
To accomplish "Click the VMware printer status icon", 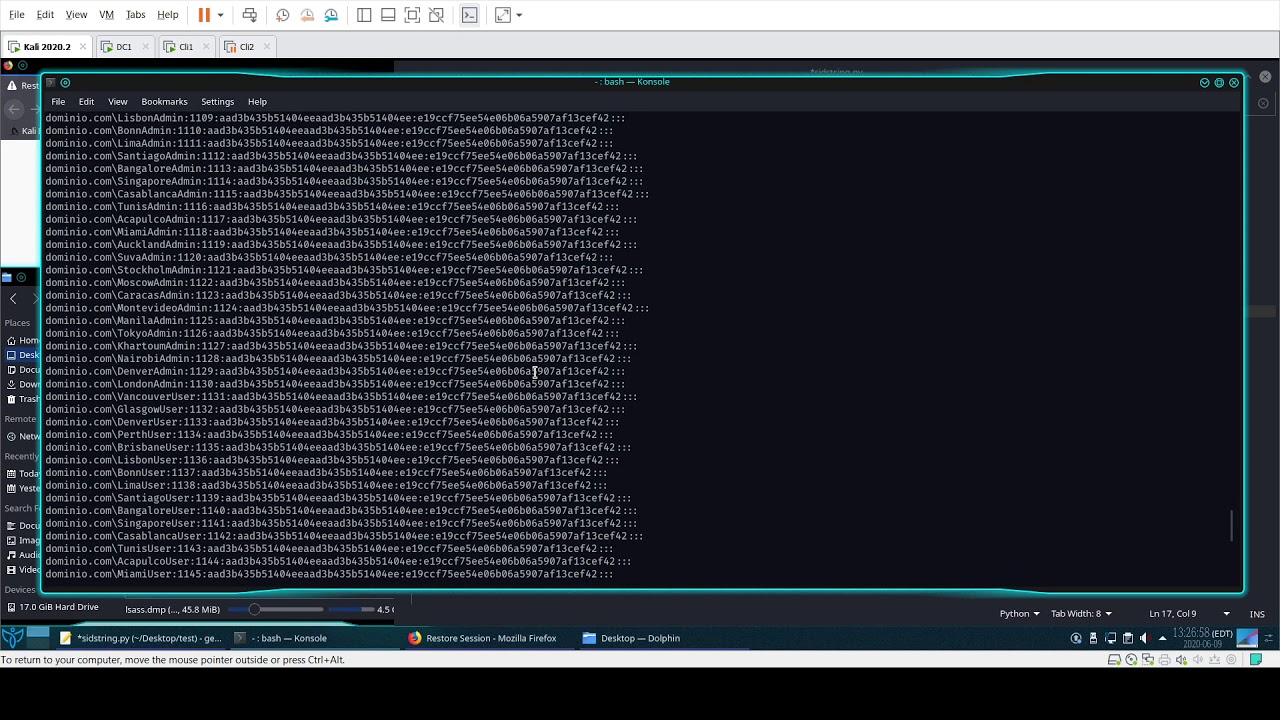I will click(x=1166, y=660).
